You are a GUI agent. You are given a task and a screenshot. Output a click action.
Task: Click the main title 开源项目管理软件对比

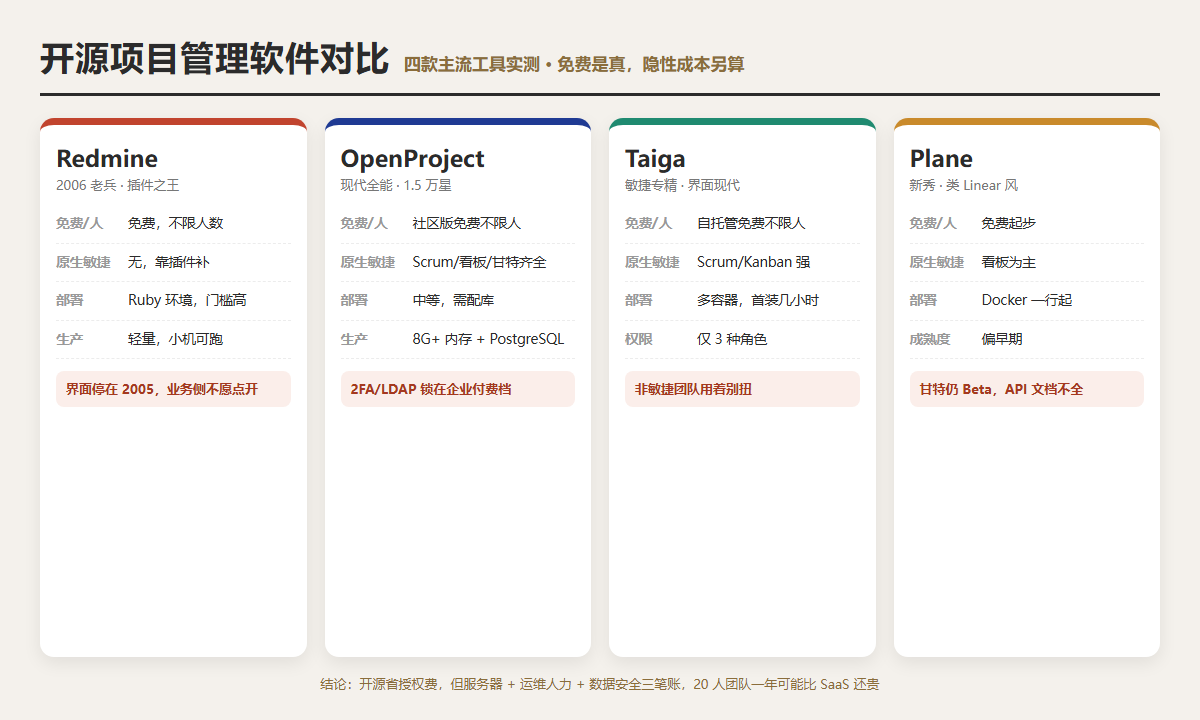(x=214, y=59)
